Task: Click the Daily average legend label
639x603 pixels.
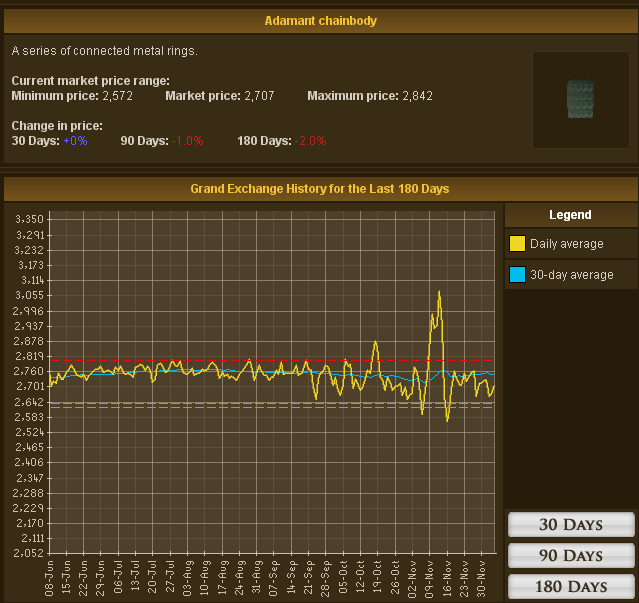Action: click(566, 244)
